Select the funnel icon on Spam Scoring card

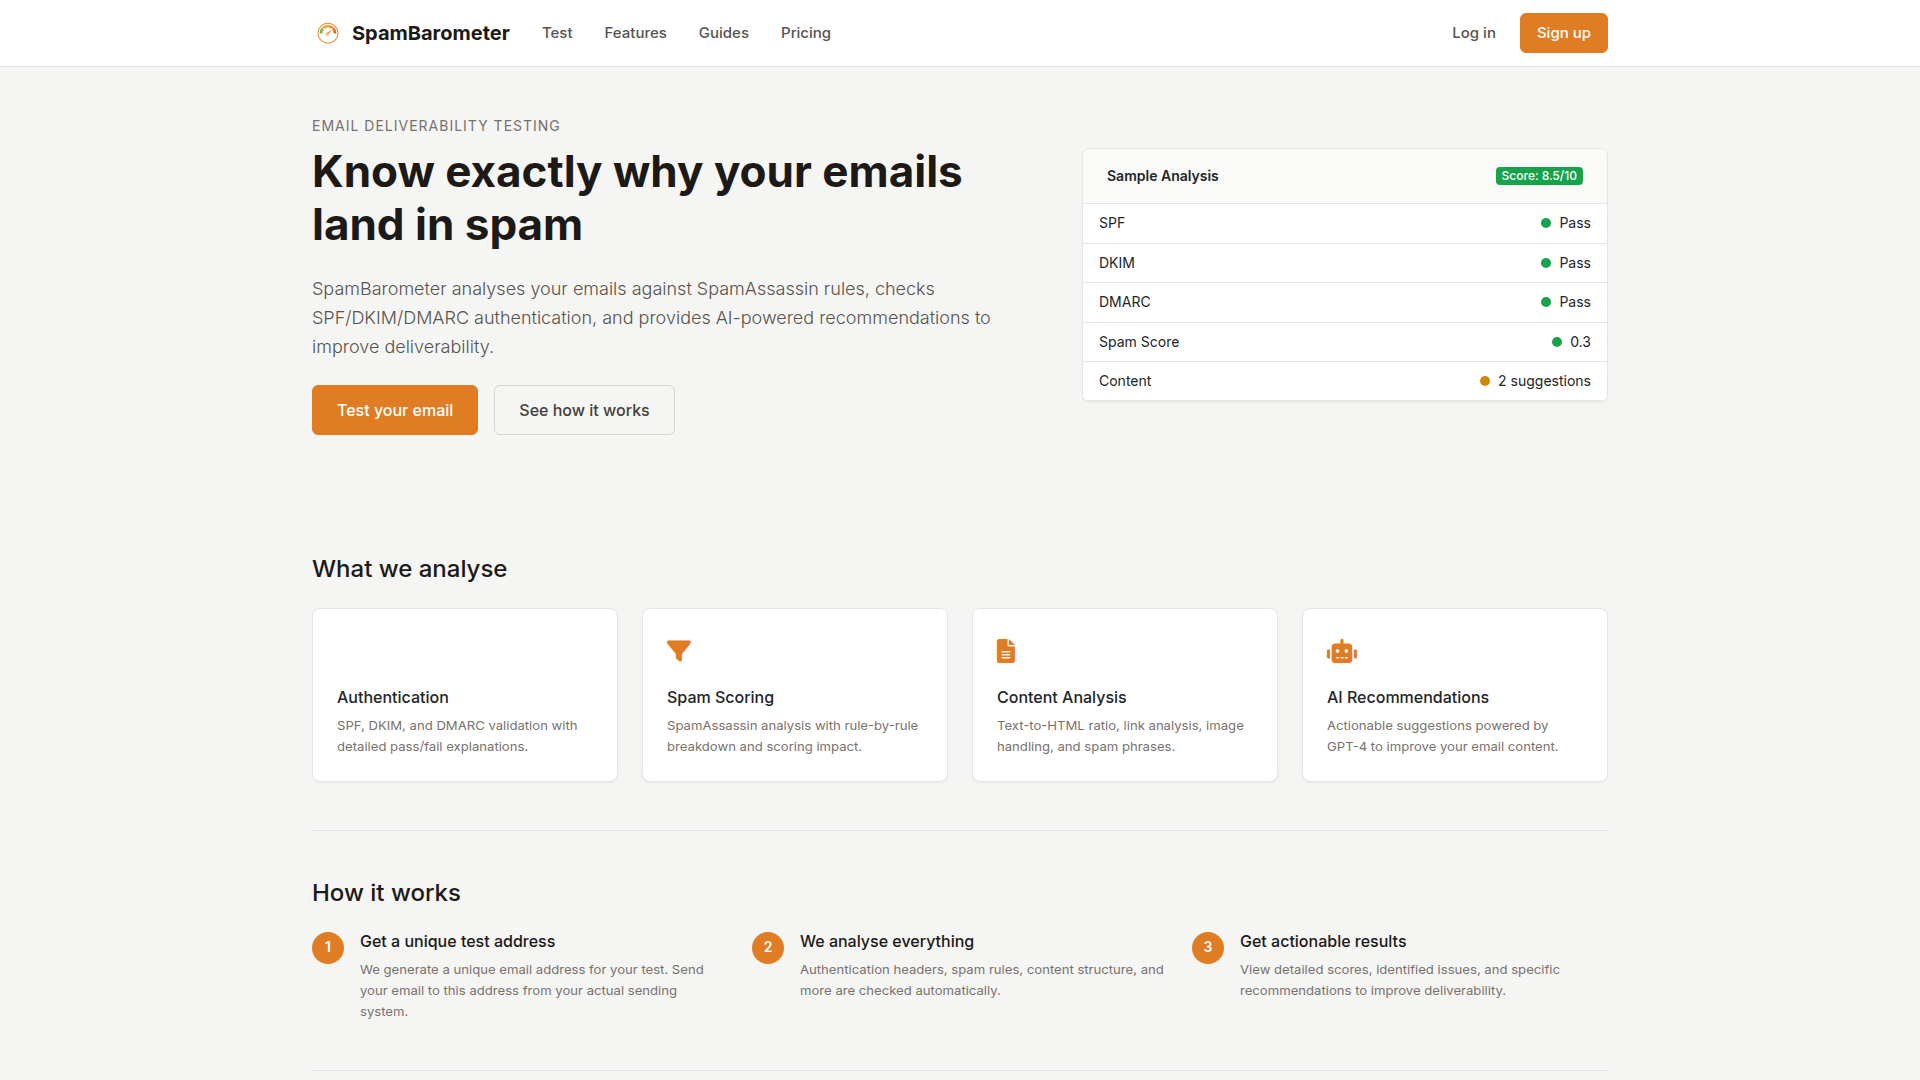[x=679, y=651]
